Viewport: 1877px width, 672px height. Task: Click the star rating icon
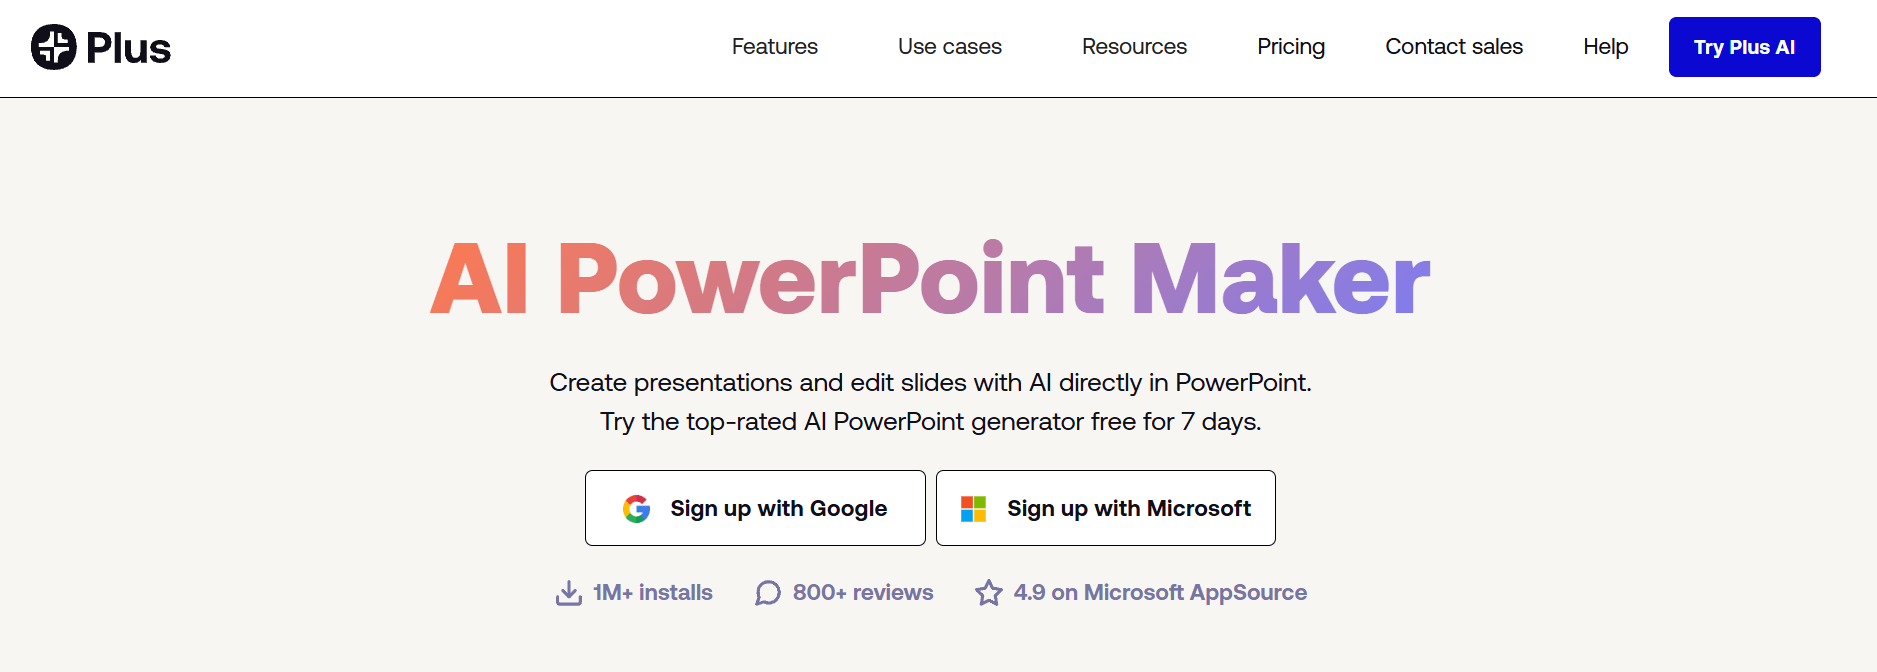point(989,593)
